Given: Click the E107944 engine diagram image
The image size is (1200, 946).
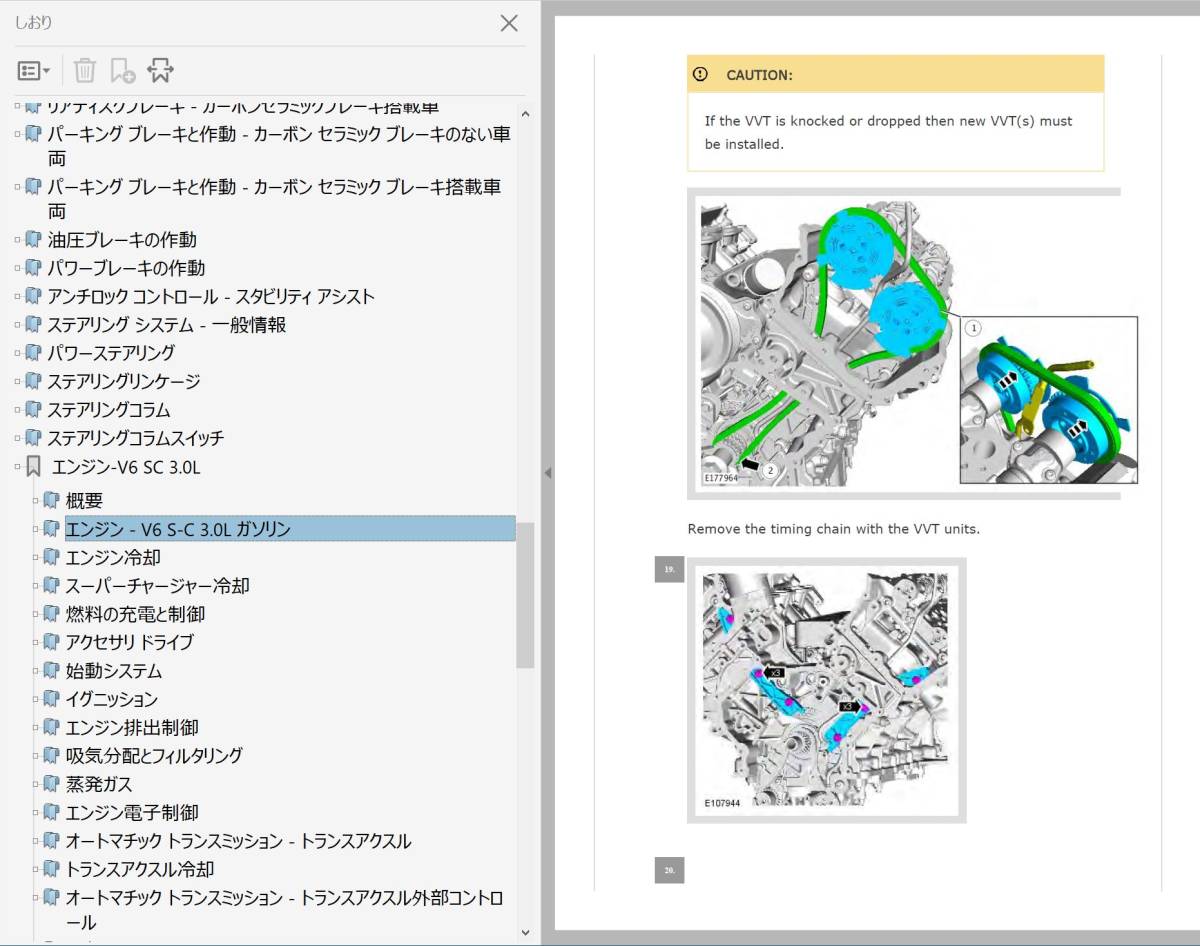Looking at the screenshot, I should tap(825, 690).
